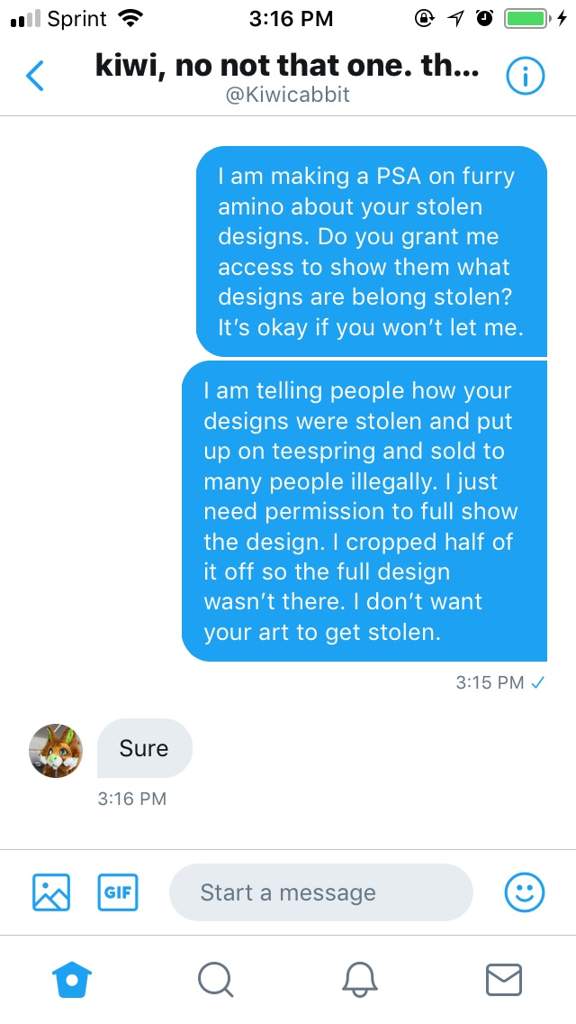Attach a photo with image icon
576x1024 pixels.
(51, 892)
